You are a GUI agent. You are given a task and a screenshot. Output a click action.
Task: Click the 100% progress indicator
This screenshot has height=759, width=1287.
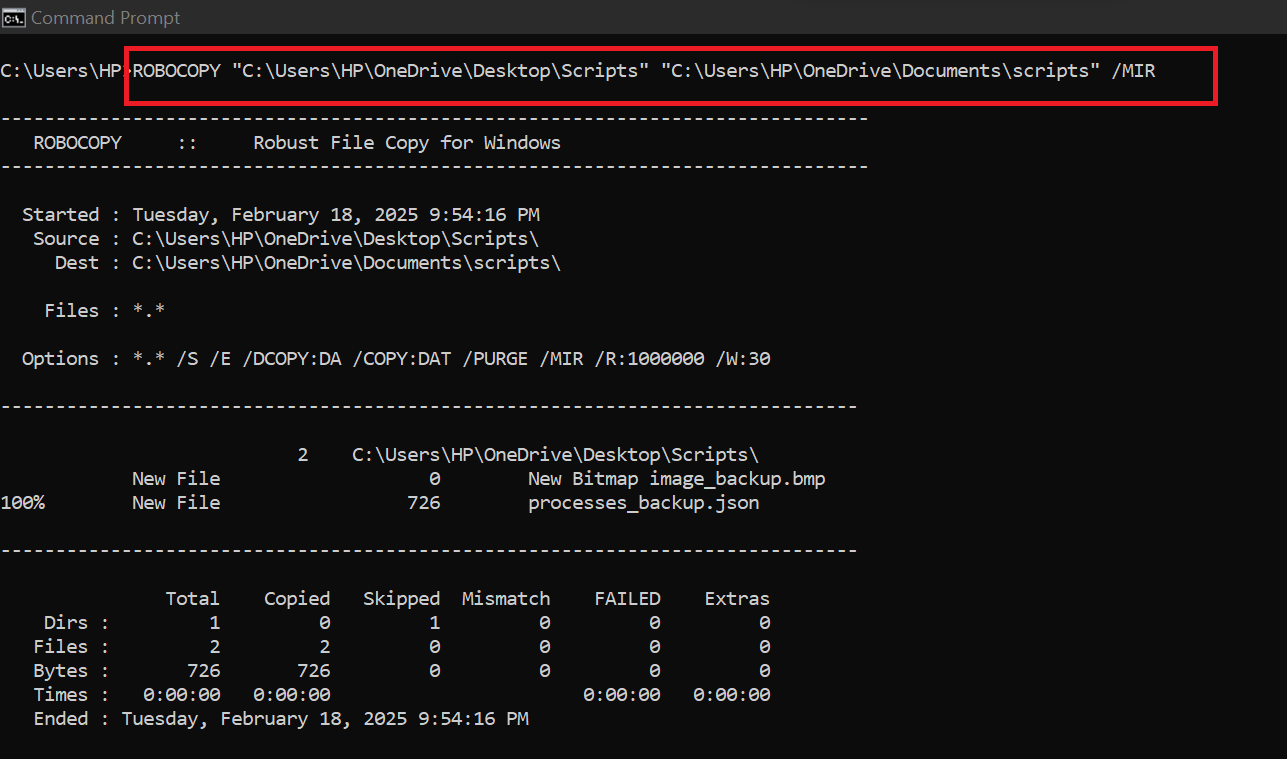click(22, 503)
